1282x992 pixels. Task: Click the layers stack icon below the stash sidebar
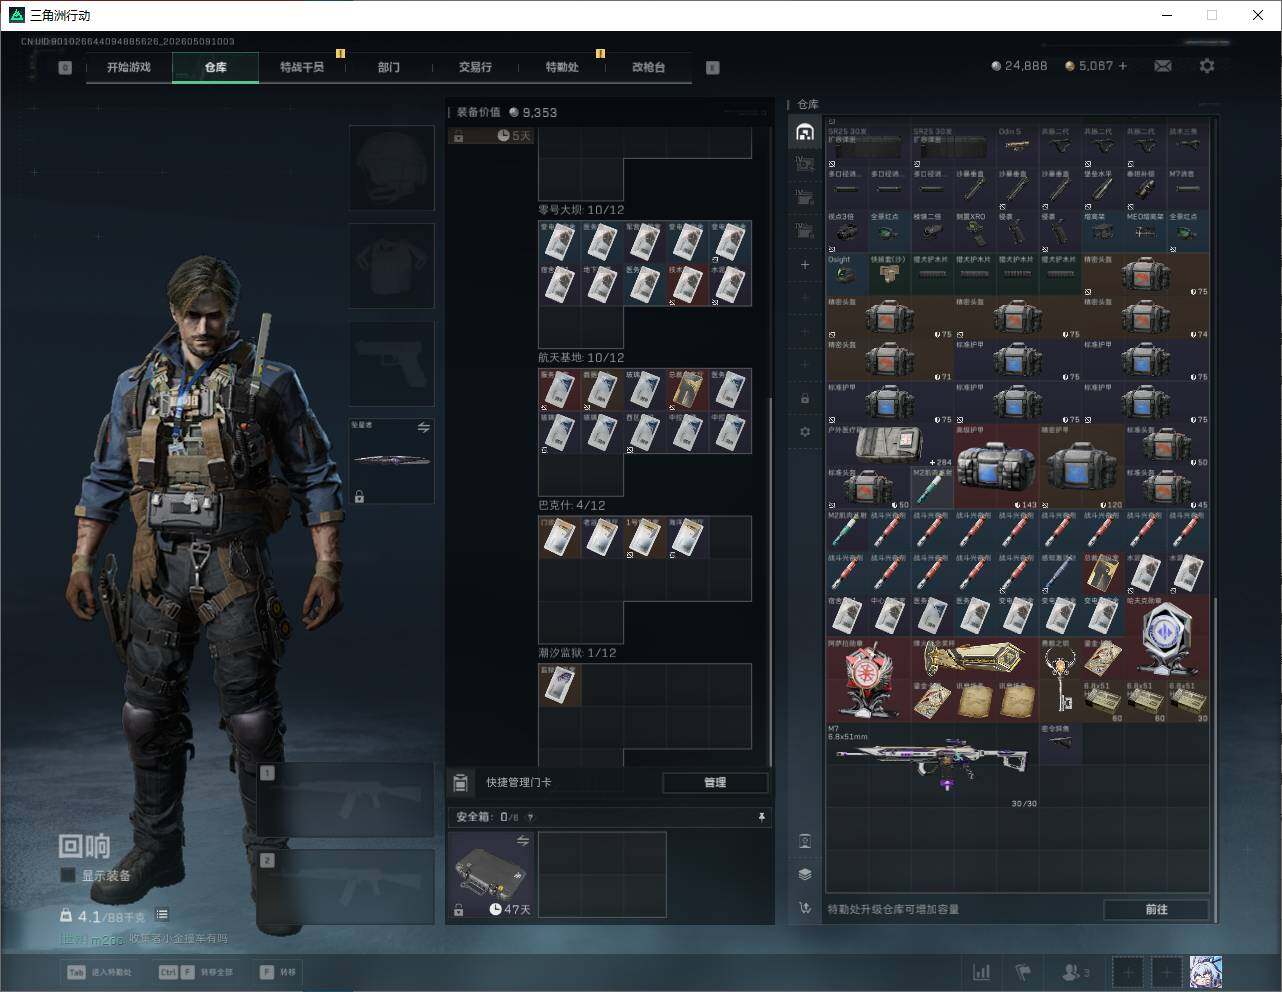click(x=805, y=874)
